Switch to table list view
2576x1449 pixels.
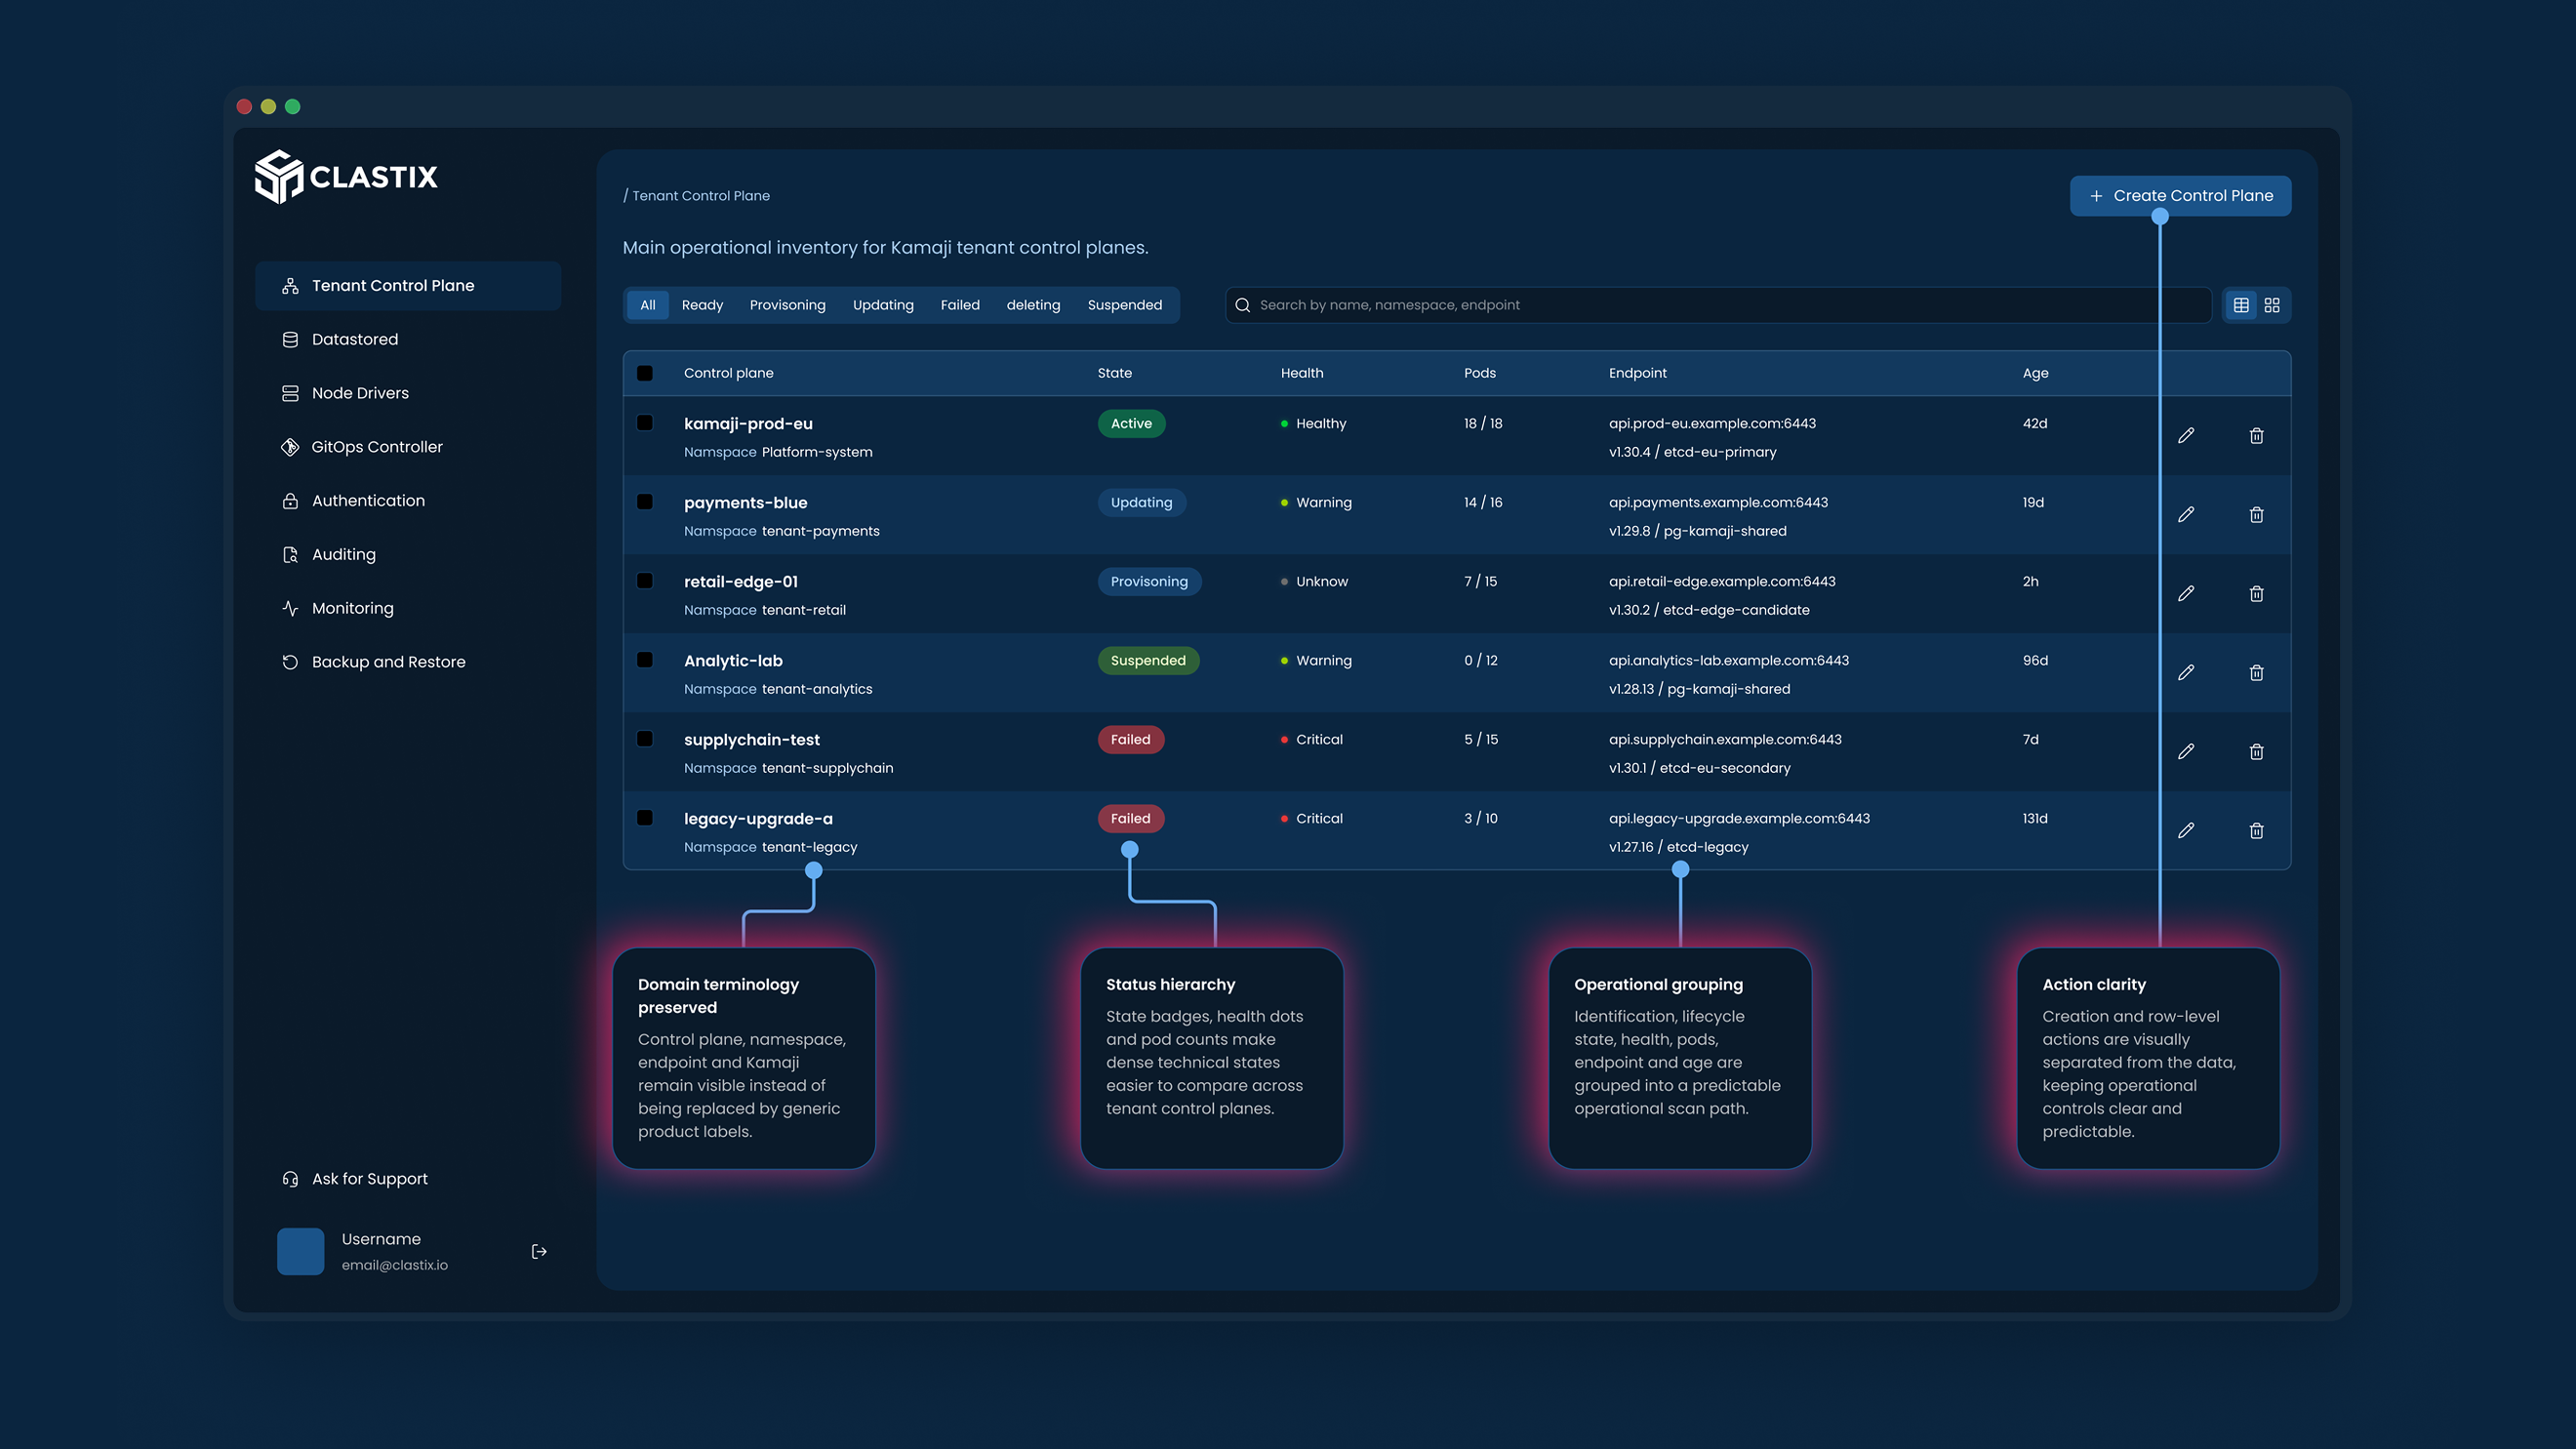click(2241, 305)
